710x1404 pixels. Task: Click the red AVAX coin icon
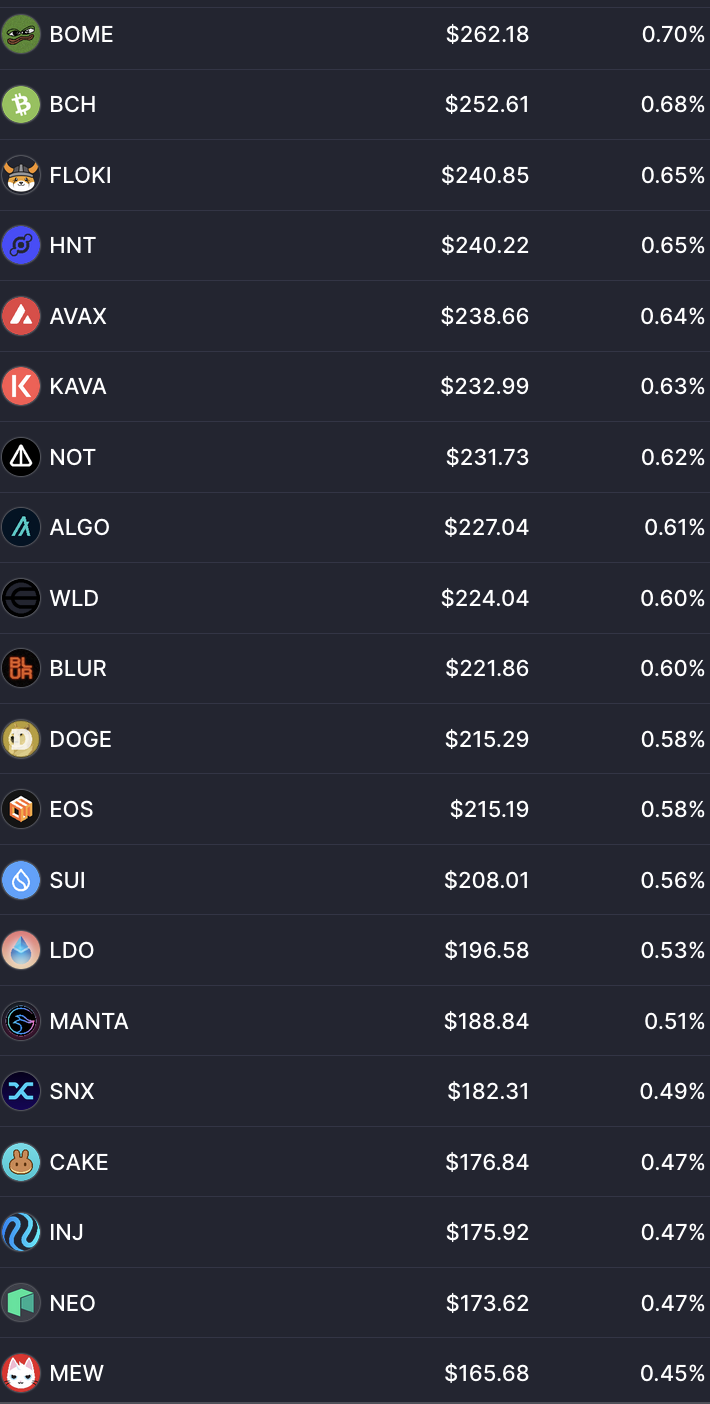point(21,317)
